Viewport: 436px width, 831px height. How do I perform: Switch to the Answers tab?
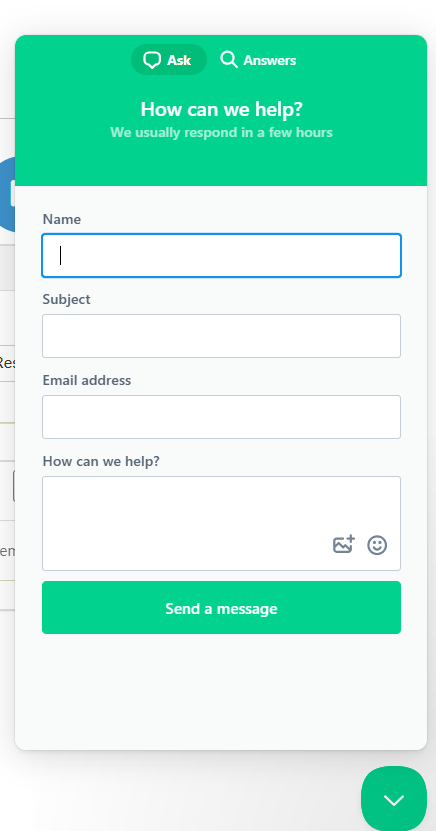tap(259, 60)
